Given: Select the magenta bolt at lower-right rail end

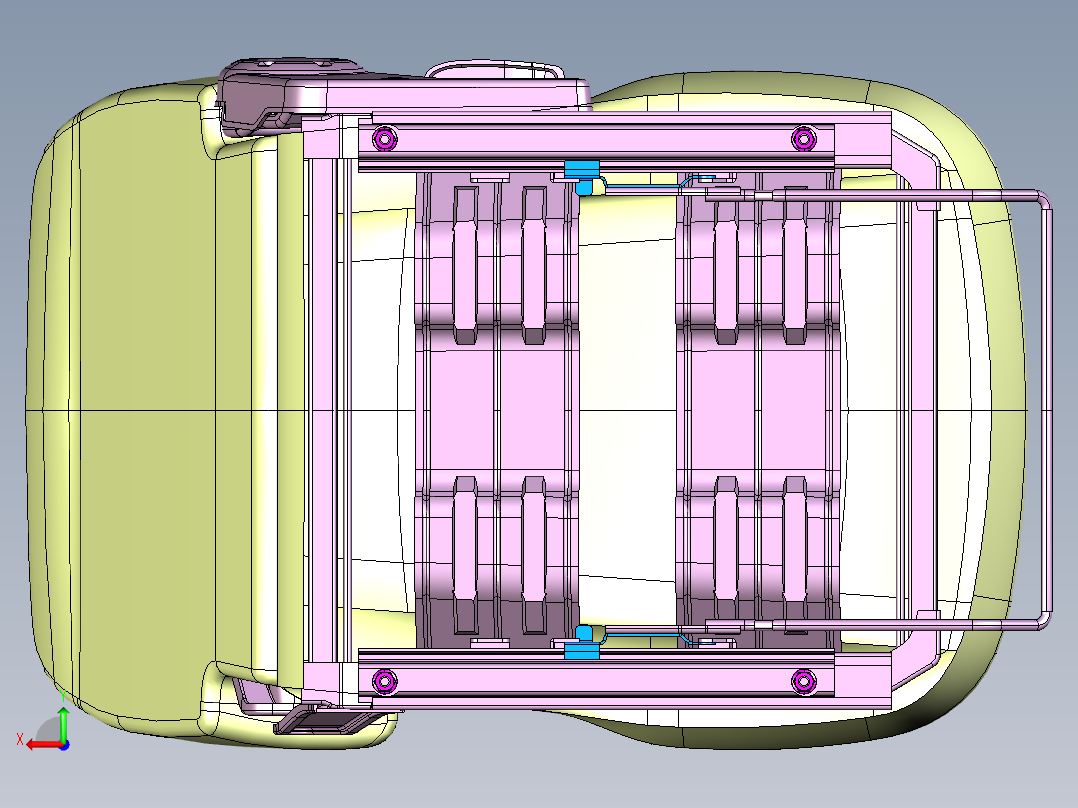Looking at the screenshot, I should [804, 681].
